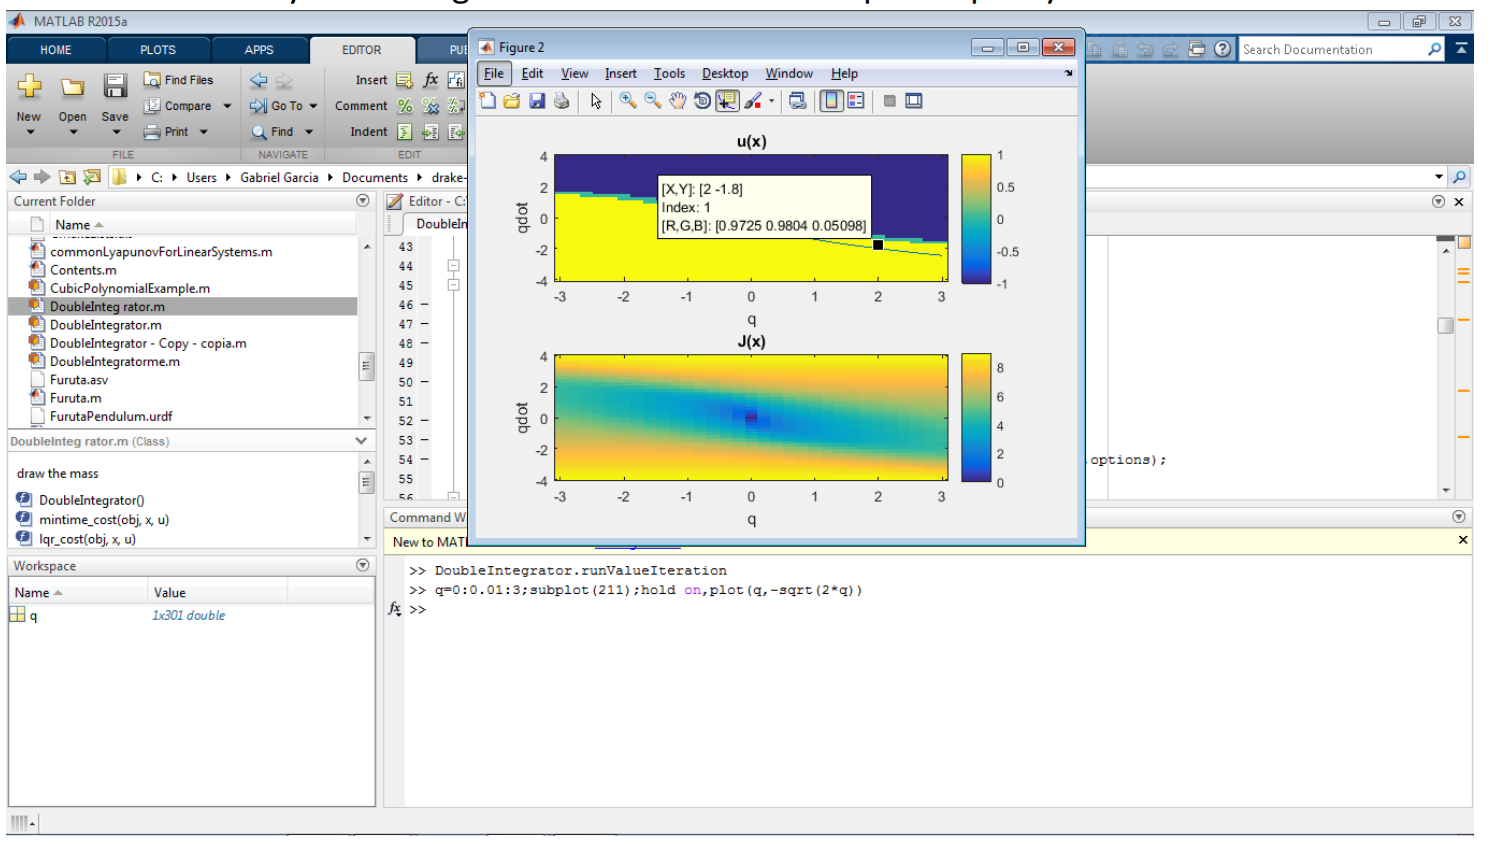This screenshot has width=1492, height=844.
Task: Click New Figure icon in Figure 2 toolbar
Action: click(x=488, y=101)
